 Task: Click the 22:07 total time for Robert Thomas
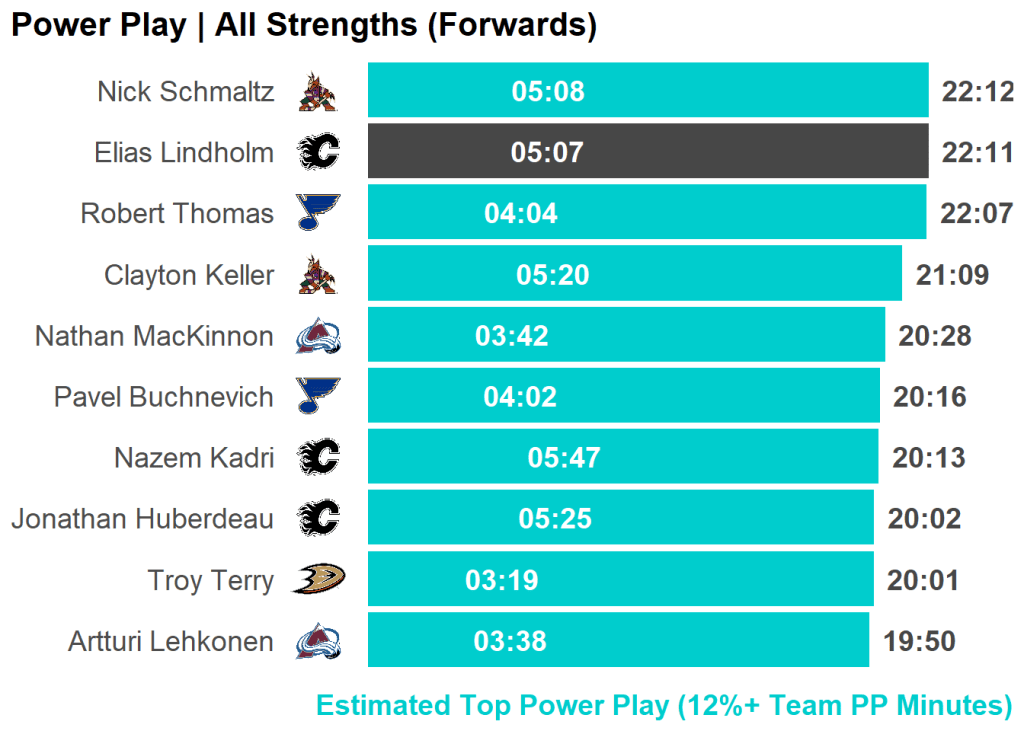pos(977,214)
